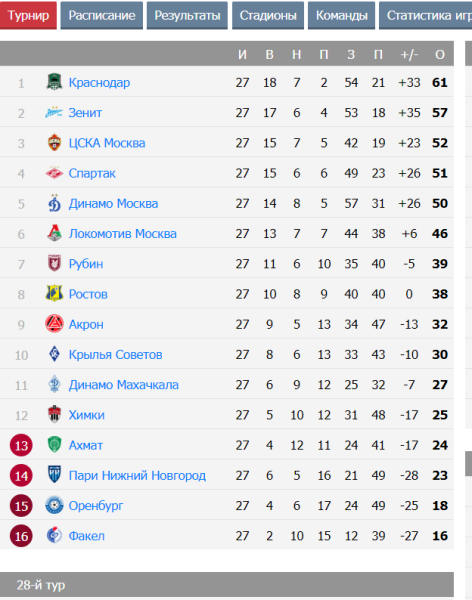Image resolution: width=472 pixels, height=600 pixels.
Task: Open the Рубин team link
Action: pyautogui.click(x=86, y=264)
